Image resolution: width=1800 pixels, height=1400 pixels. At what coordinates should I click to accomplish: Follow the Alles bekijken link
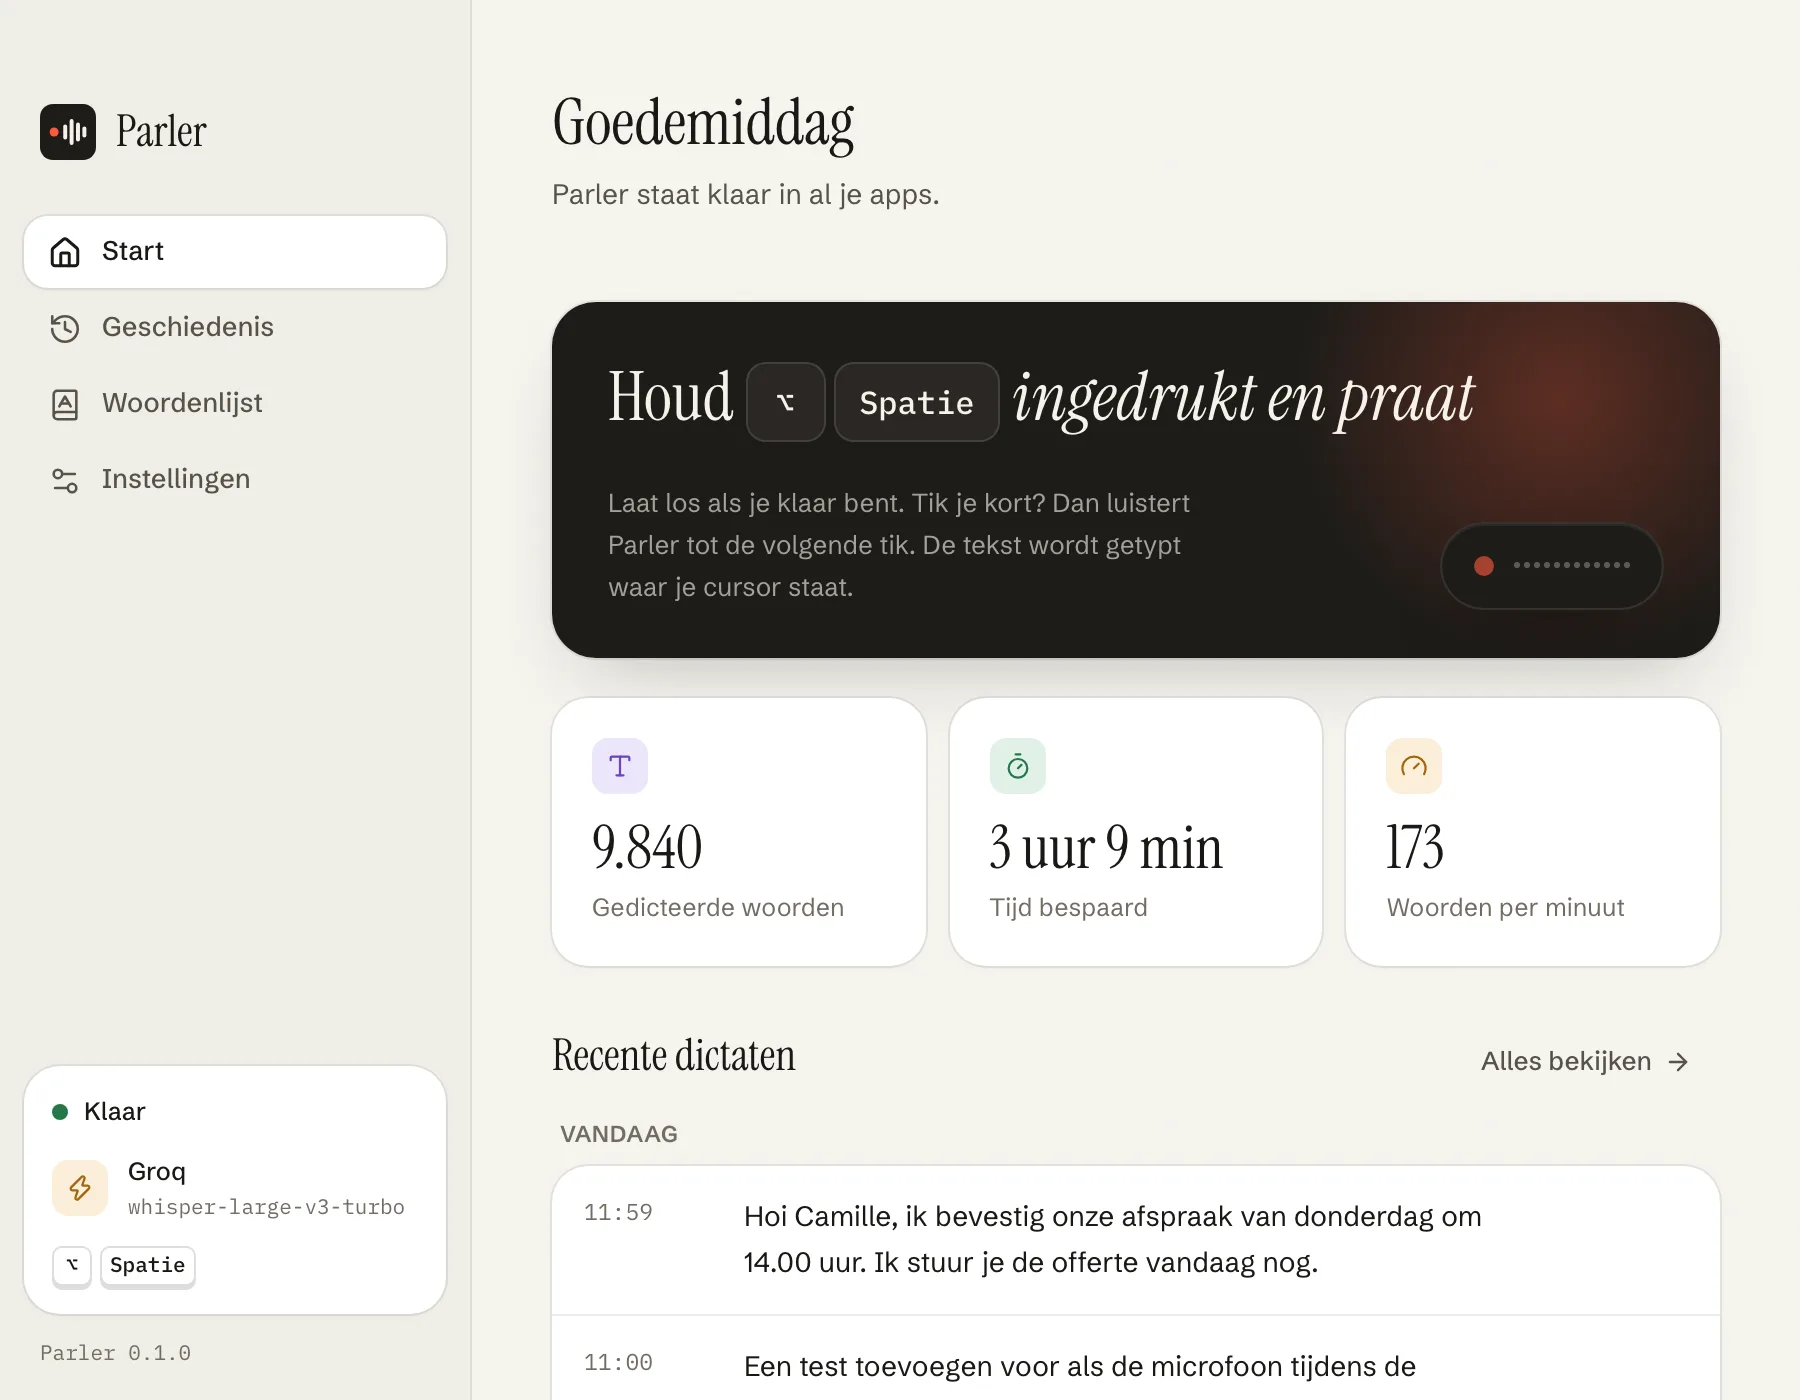pyautogui.click(x=1585, y=1061)
